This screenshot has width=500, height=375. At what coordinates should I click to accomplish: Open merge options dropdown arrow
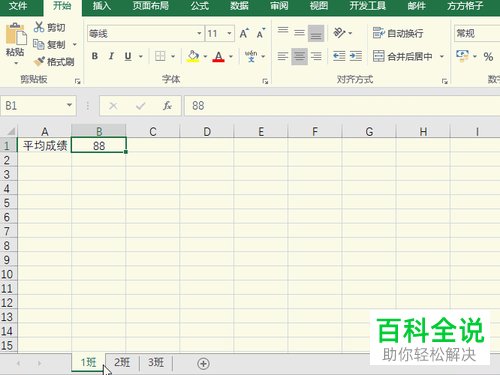(442, 56)
